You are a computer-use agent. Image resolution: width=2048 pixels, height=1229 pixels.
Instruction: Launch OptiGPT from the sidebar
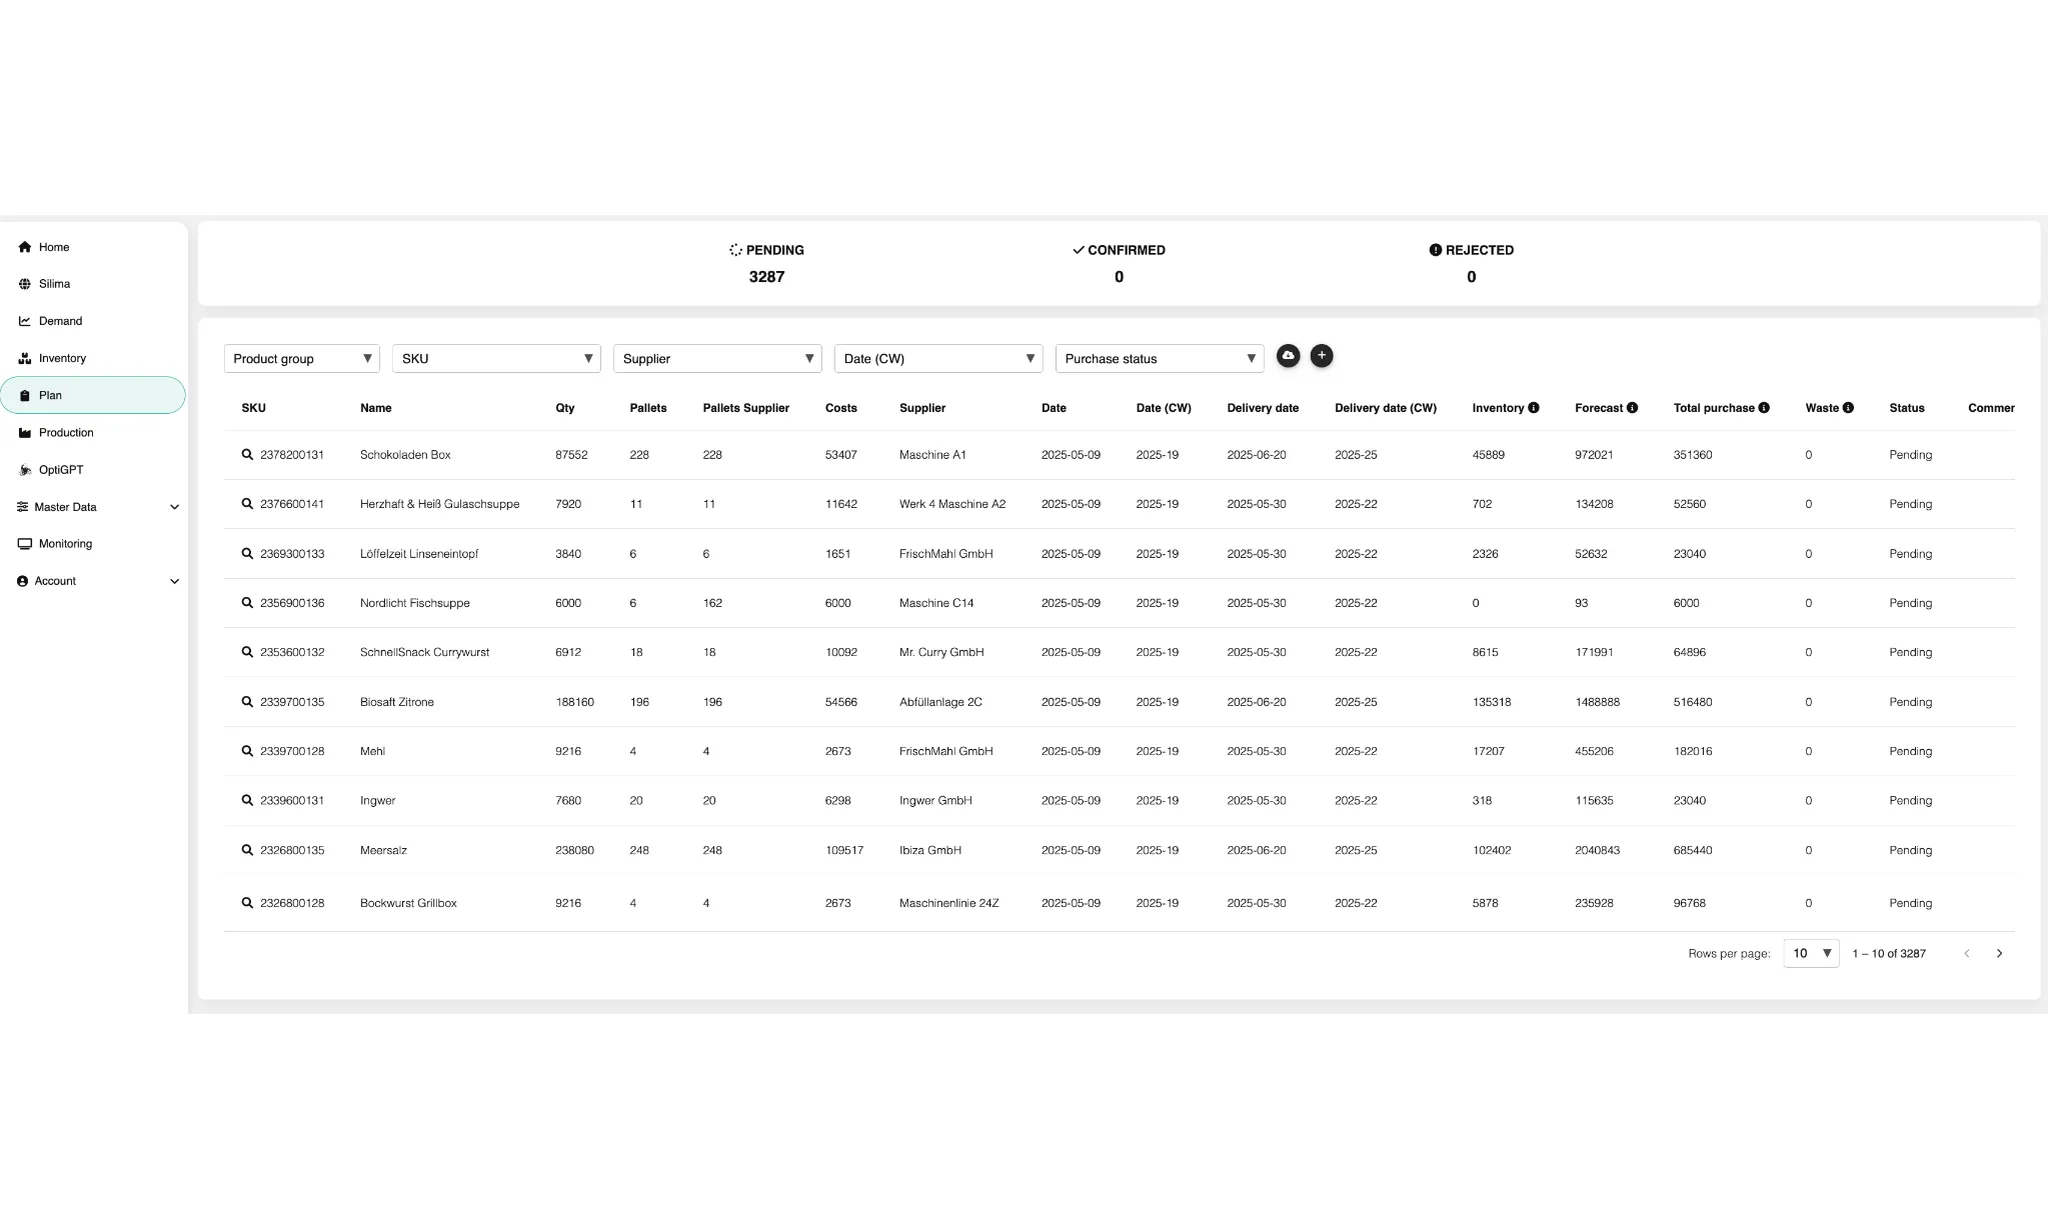[63, 469]
